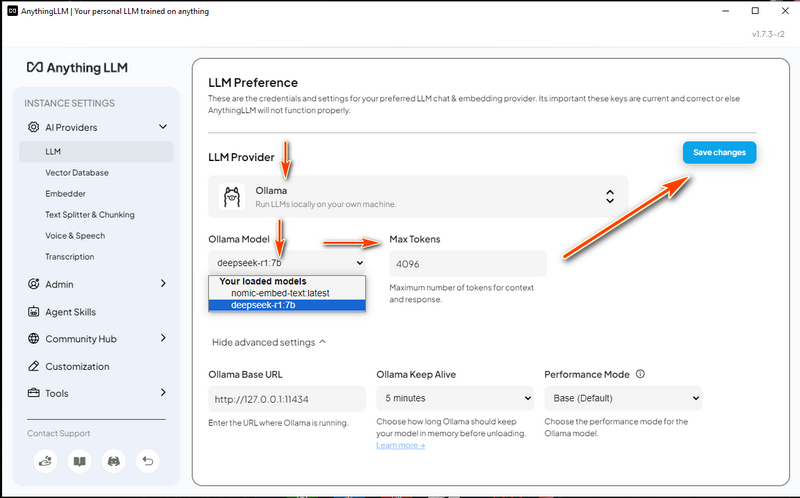Maximize the AnythingLLM window

tap(755, 11)
